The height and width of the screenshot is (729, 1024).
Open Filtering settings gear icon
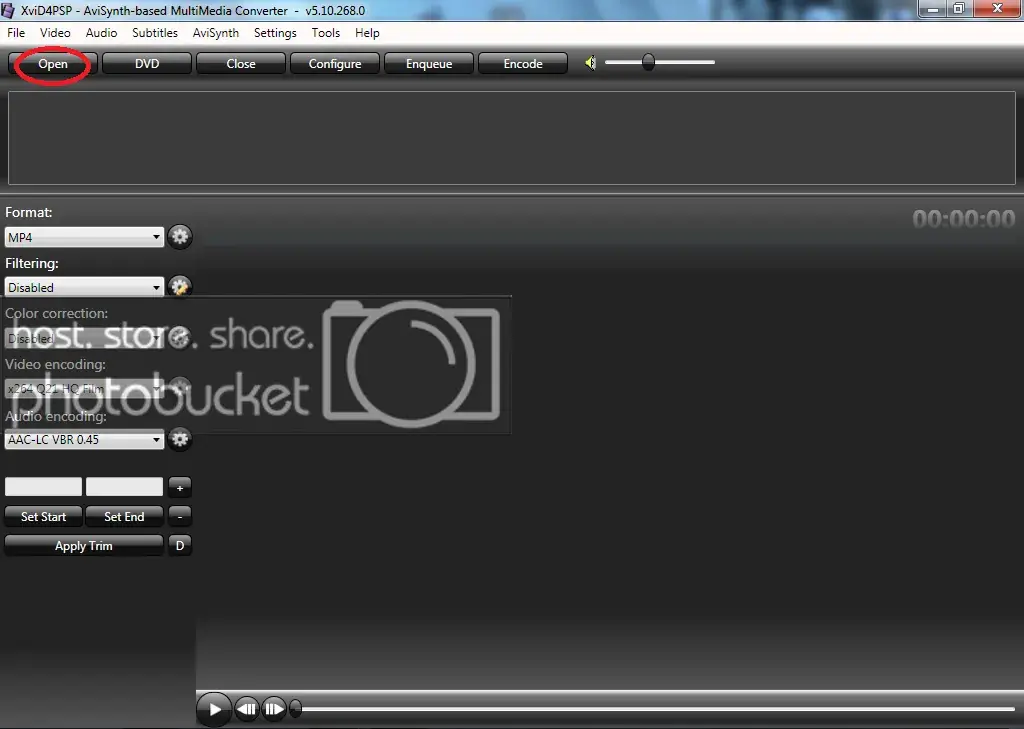pos(180,285)
